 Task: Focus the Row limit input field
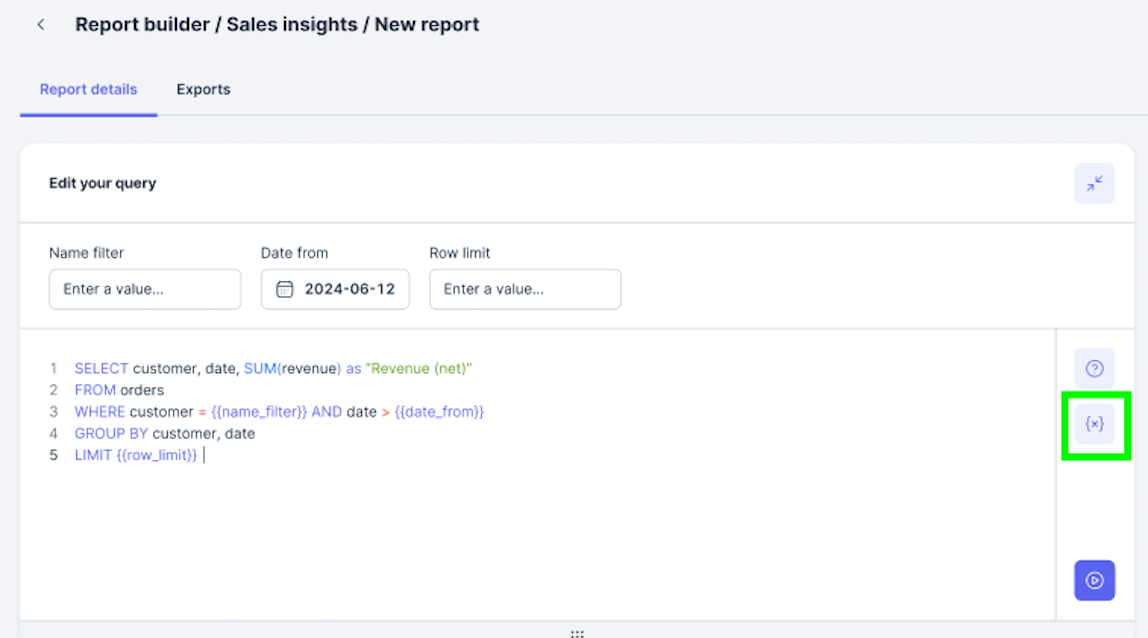pos(525,289)
